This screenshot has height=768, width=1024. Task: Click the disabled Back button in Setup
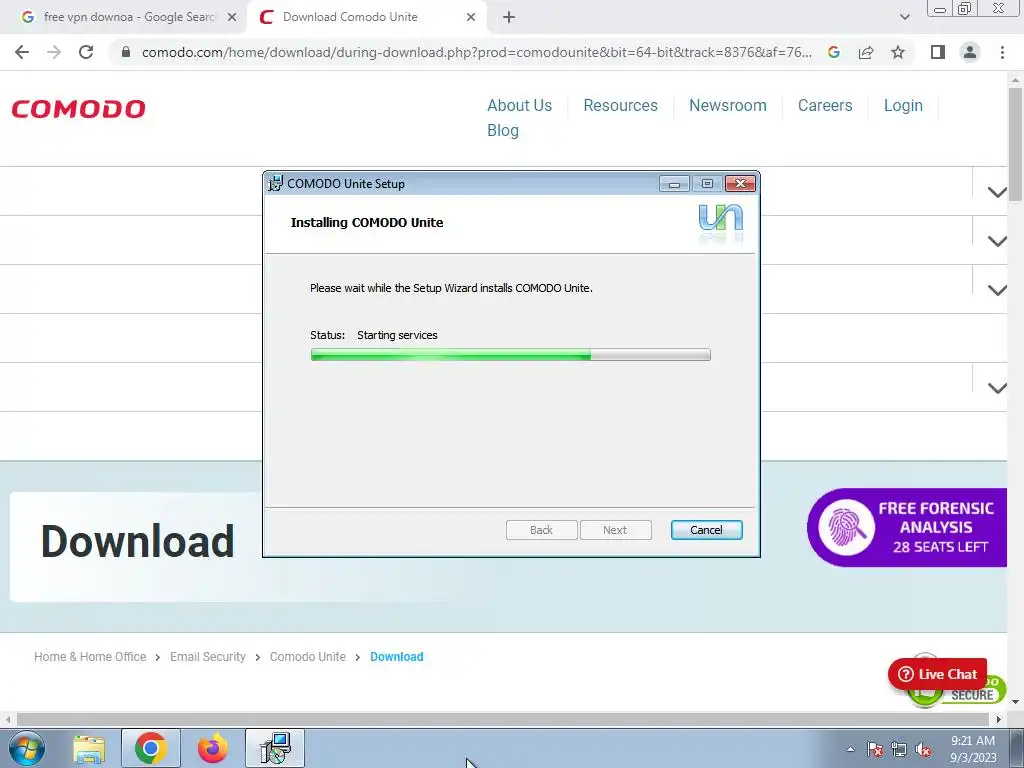(541, 530)
